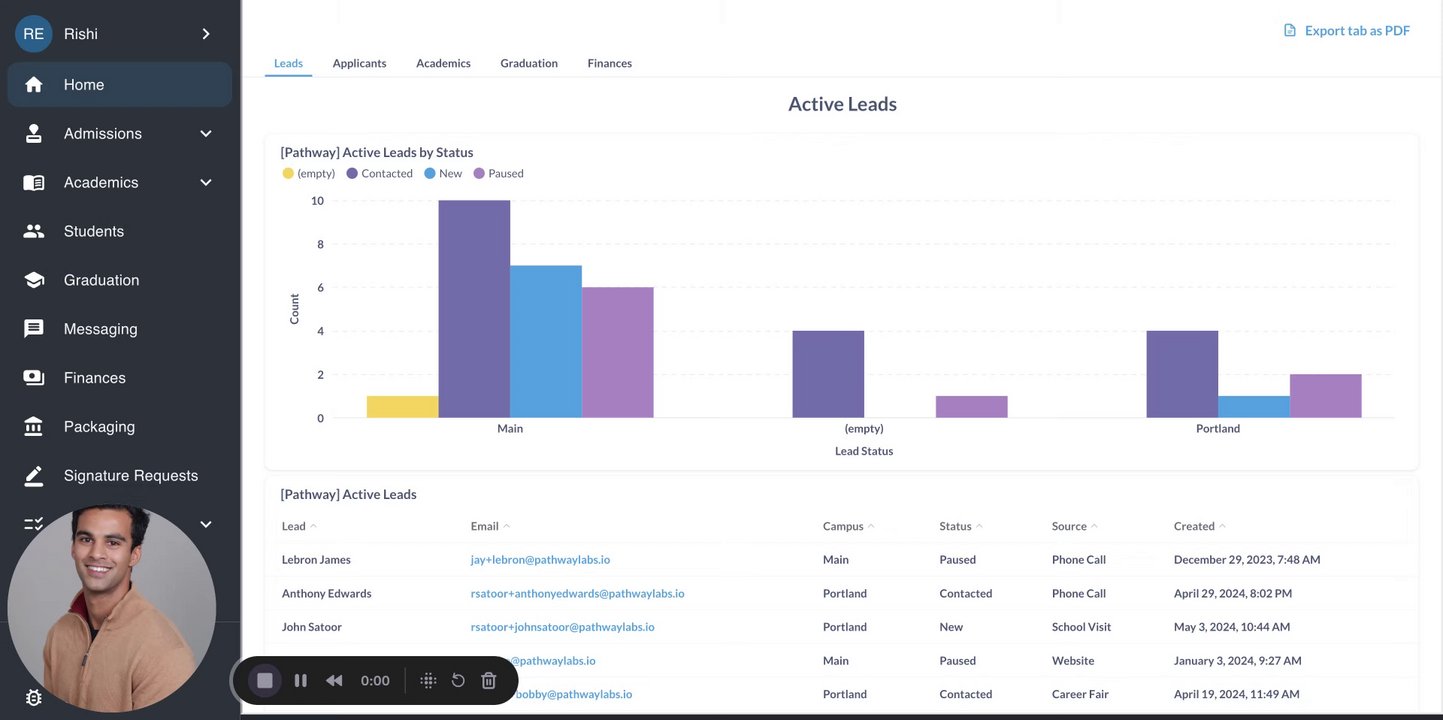Click the rewind recording button
Screen dimensions: 1443x720
pos(334,681)
